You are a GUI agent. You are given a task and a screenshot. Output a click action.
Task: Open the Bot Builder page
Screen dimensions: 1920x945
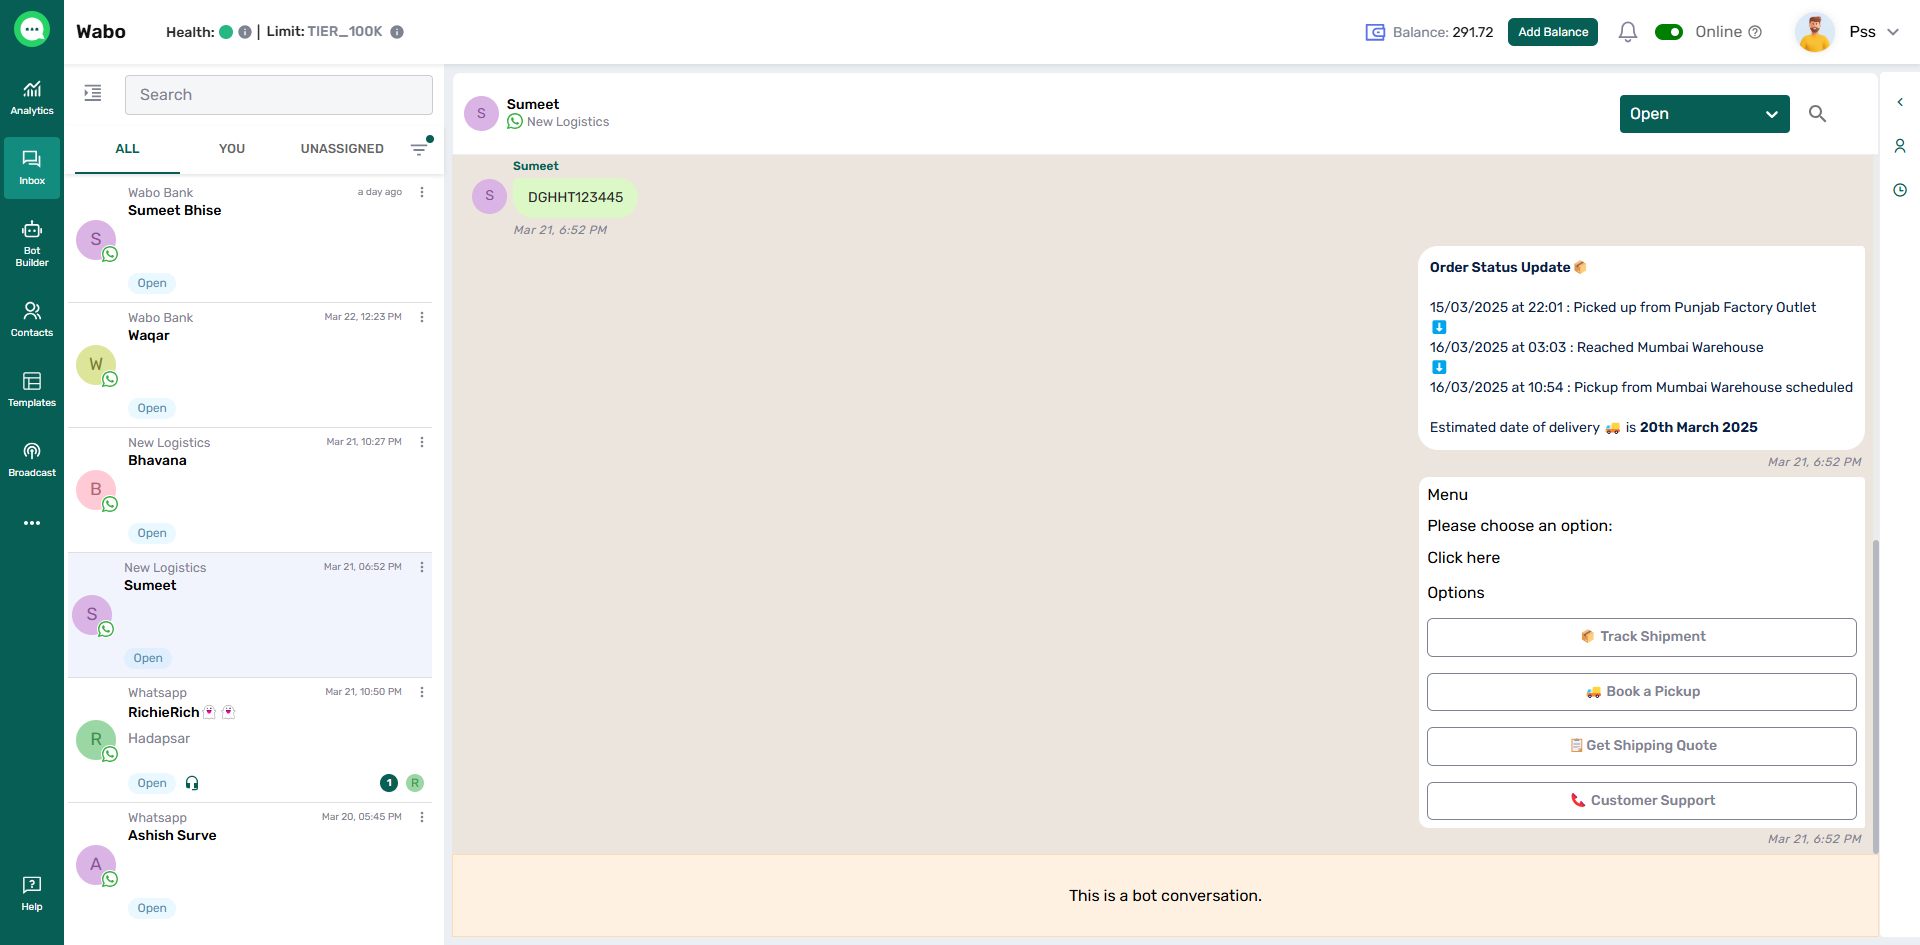tap(32, 243)
